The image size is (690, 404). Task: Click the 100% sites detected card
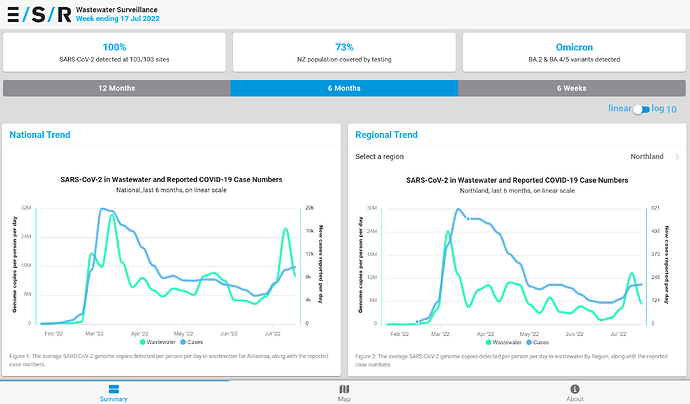[x=114, y=52]
